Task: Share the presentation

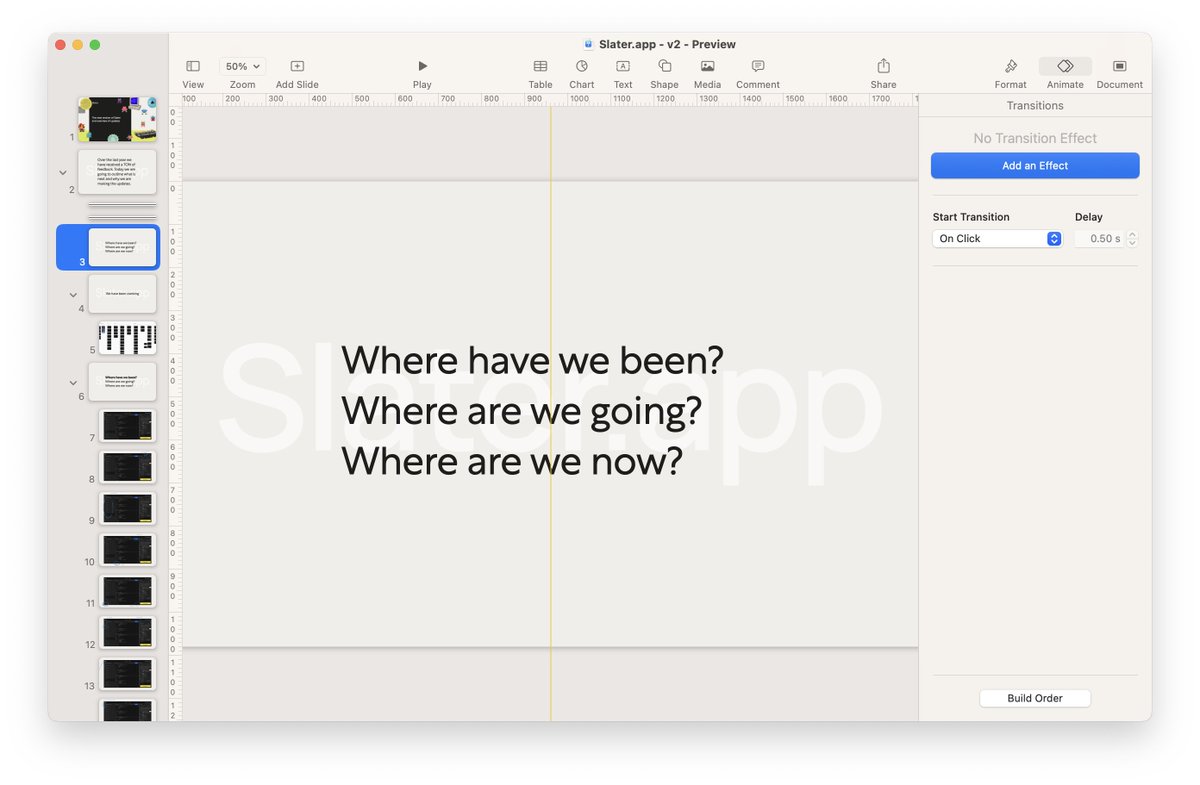Action: click(x=883, y=66)
